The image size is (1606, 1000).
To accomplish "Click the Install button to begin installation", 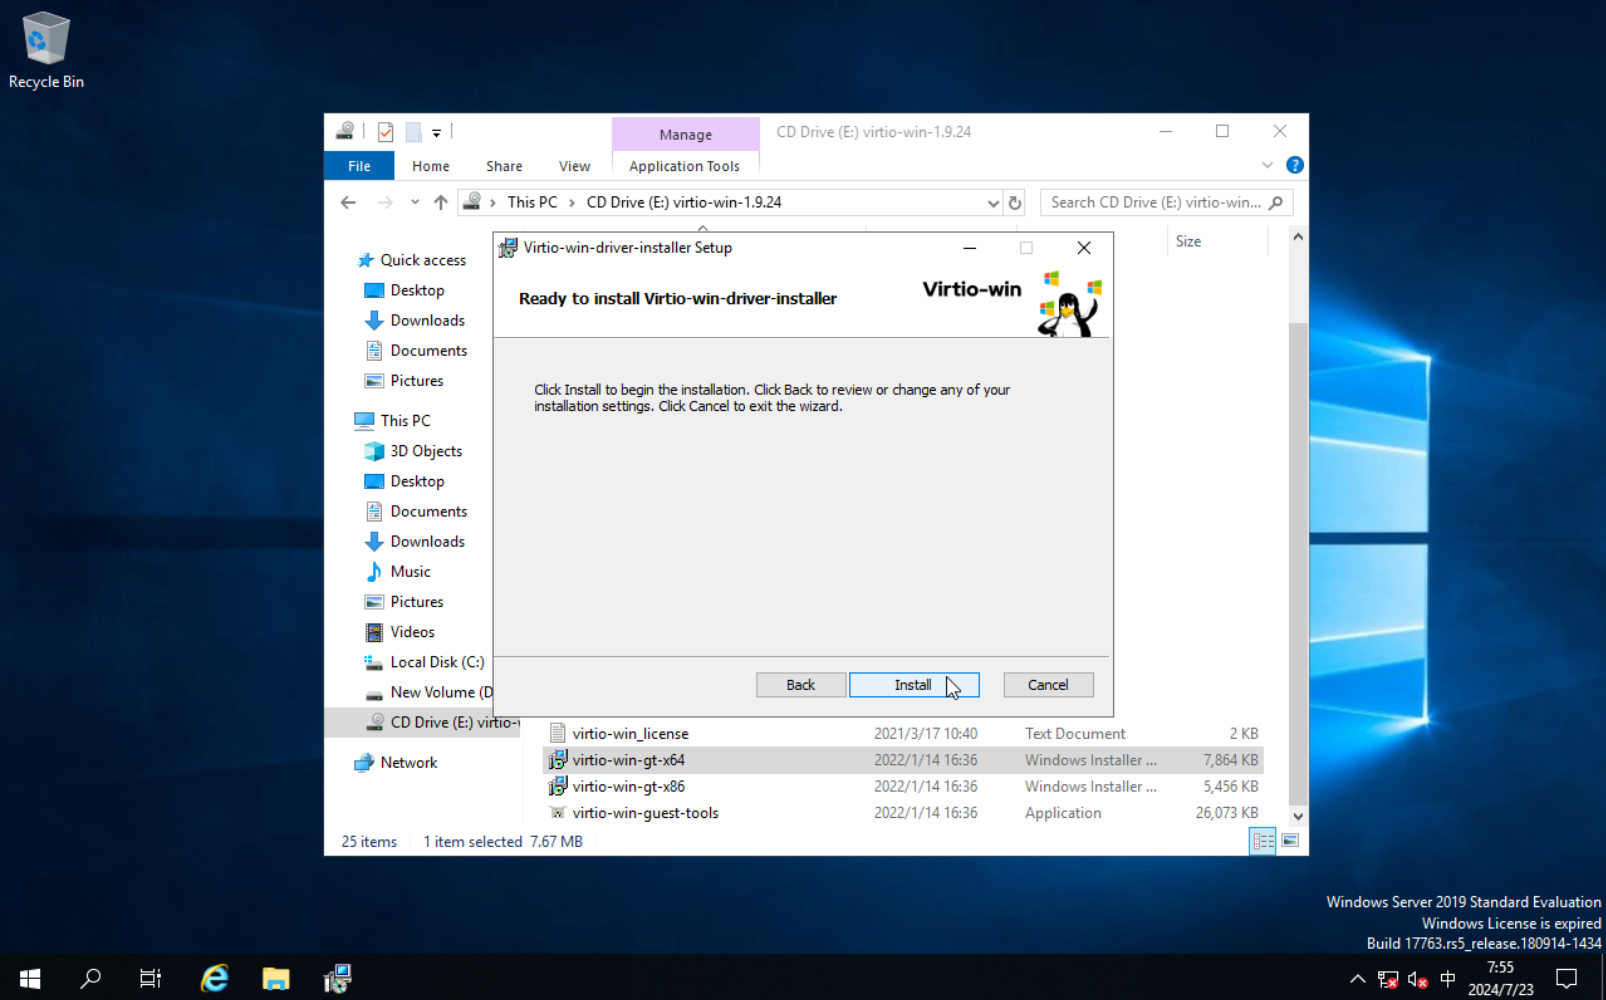I will [912, 684].
